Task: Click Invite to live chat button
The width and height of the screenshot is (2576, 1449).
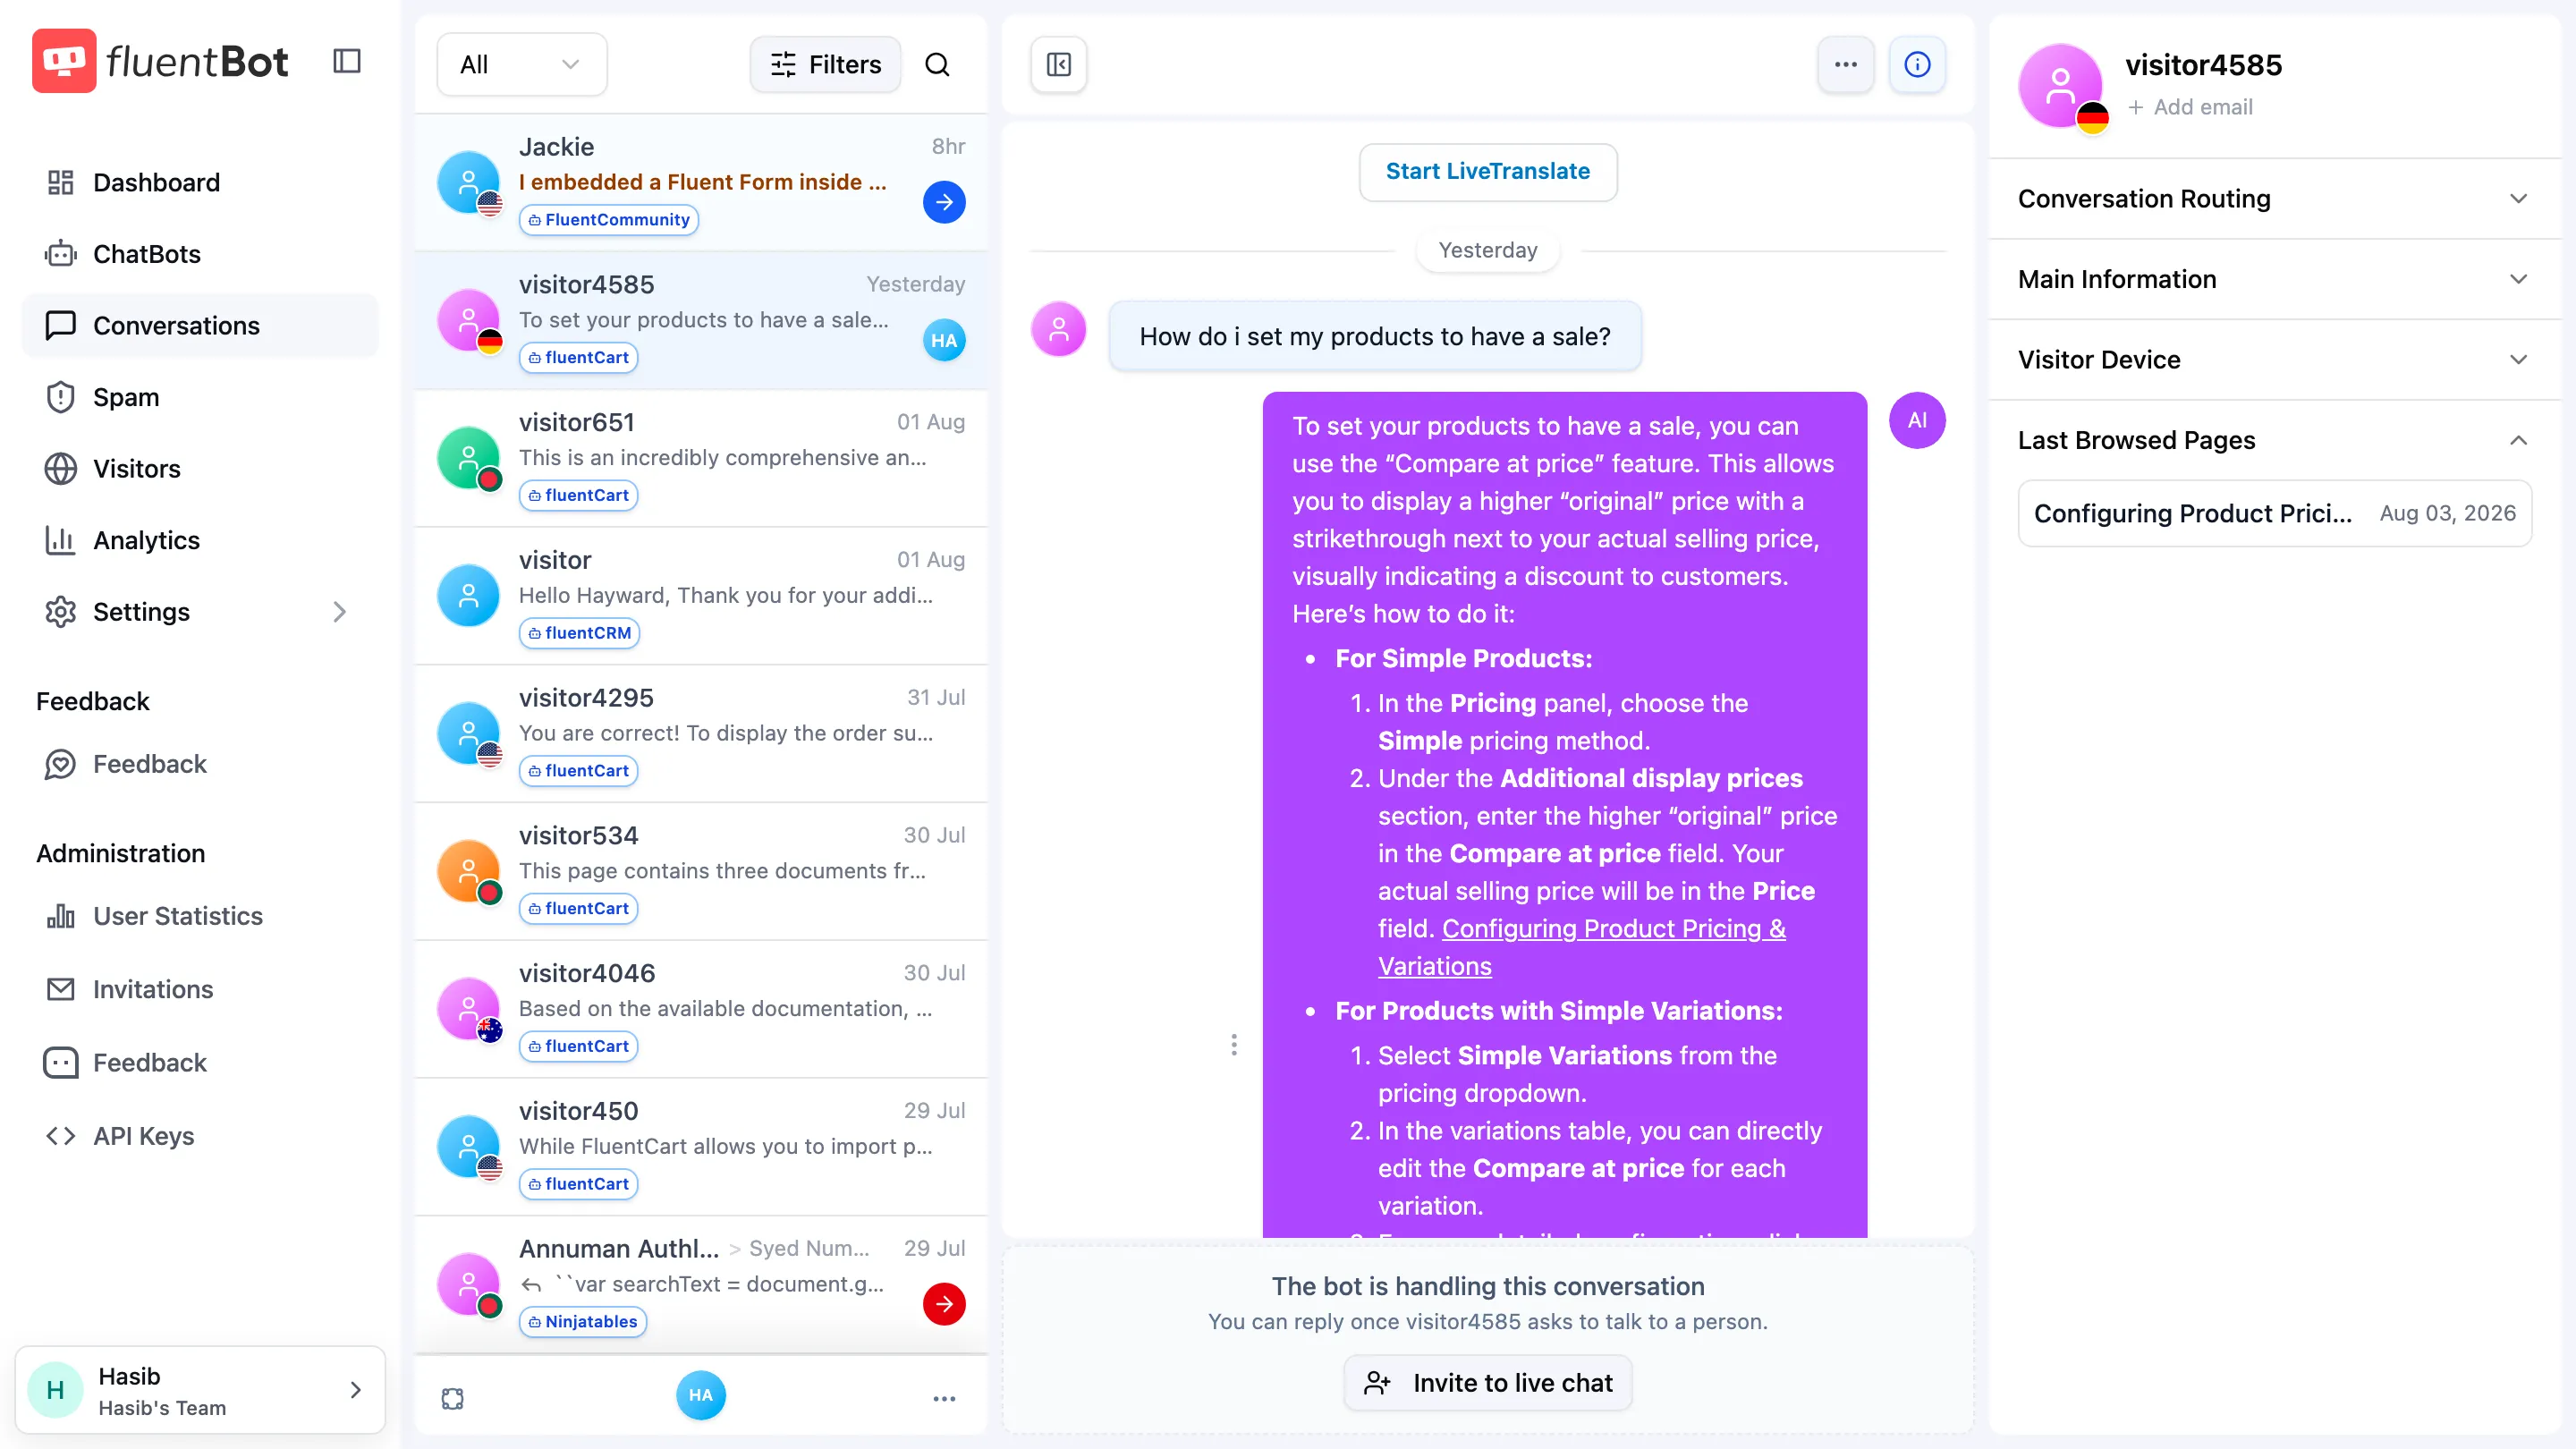Action: pyautogui.click(x=1487, y=1383)
